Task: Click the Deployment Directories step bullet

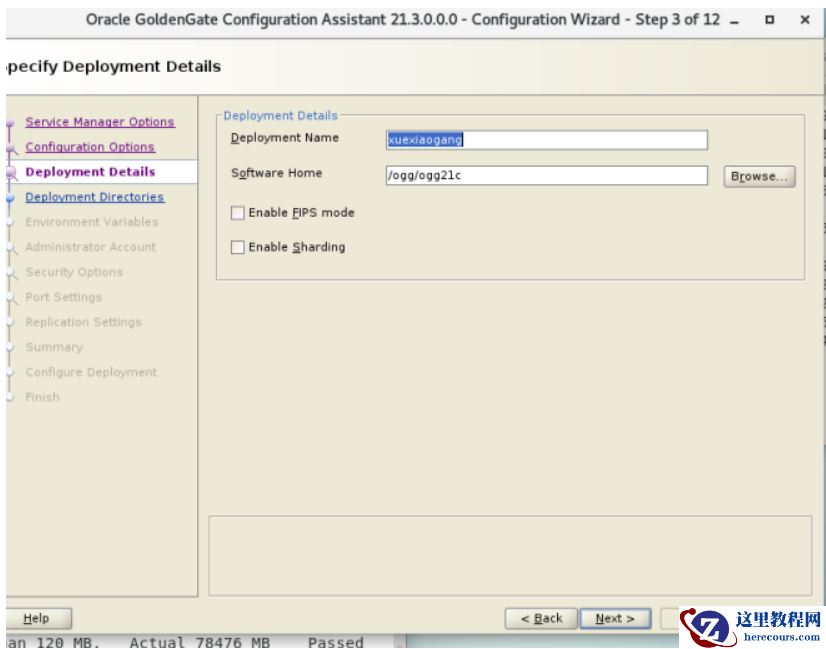Action: 10,198
